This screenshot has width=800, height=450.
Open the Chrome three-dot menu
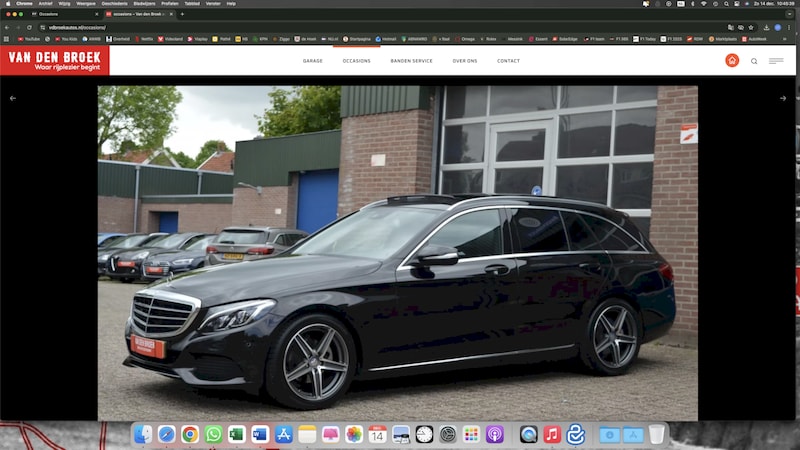point(789,28)
